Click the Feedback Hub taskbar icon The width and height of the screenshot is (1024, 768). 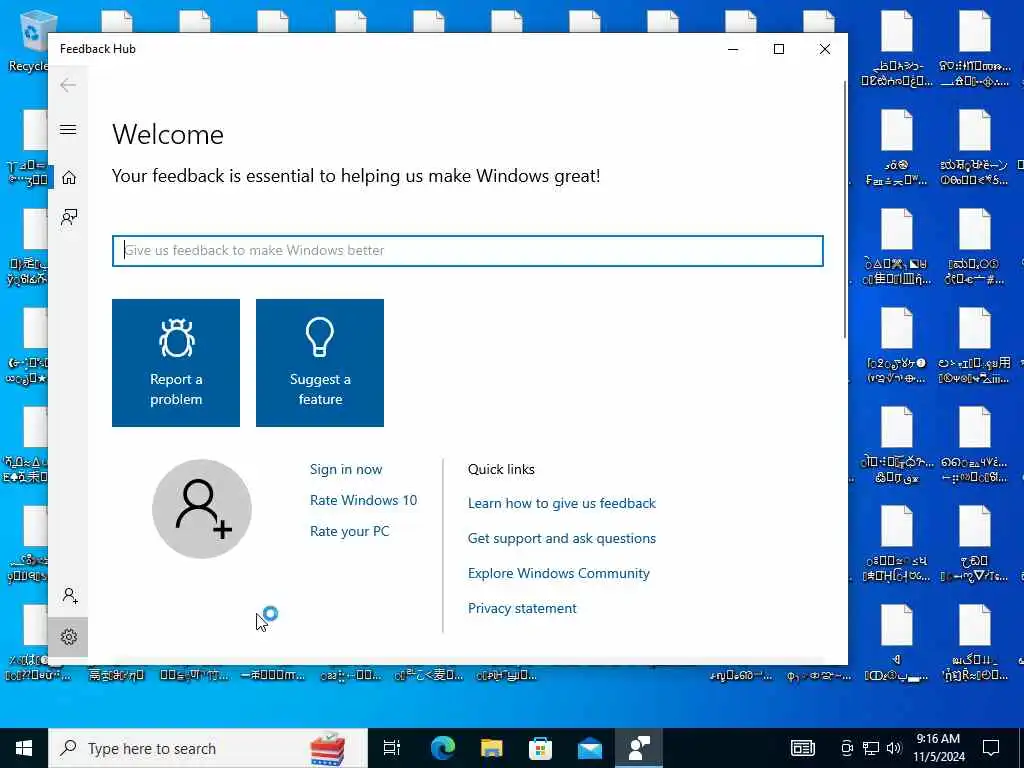point(639,748)
